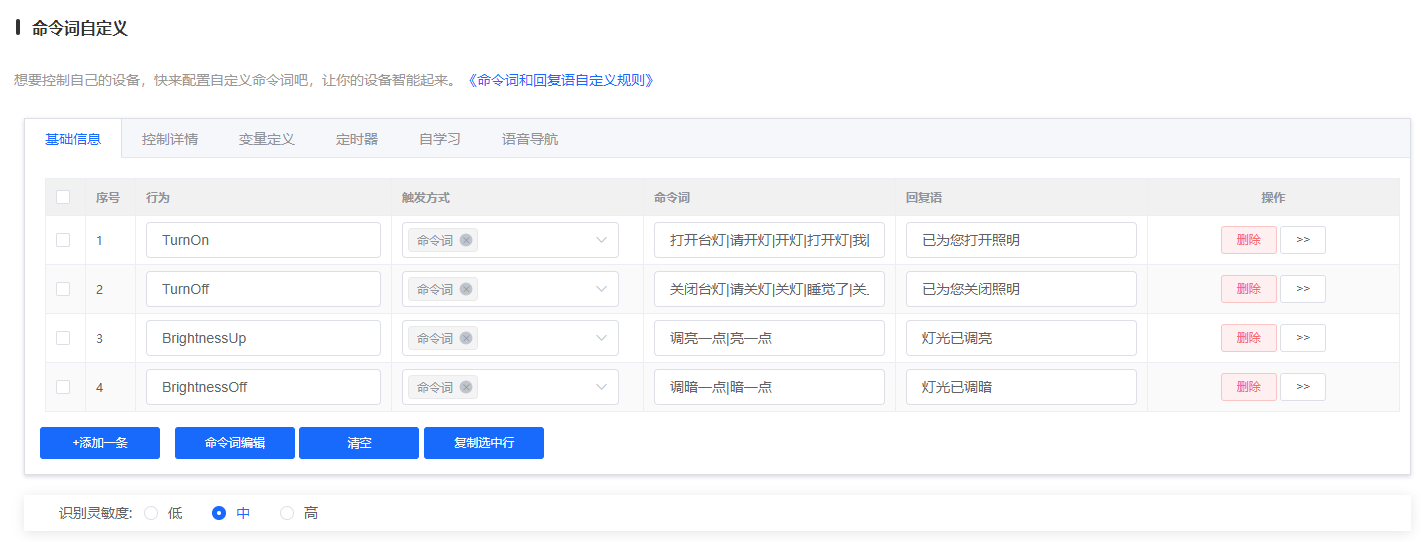Click the 操作 column header

coord(1273,198)
